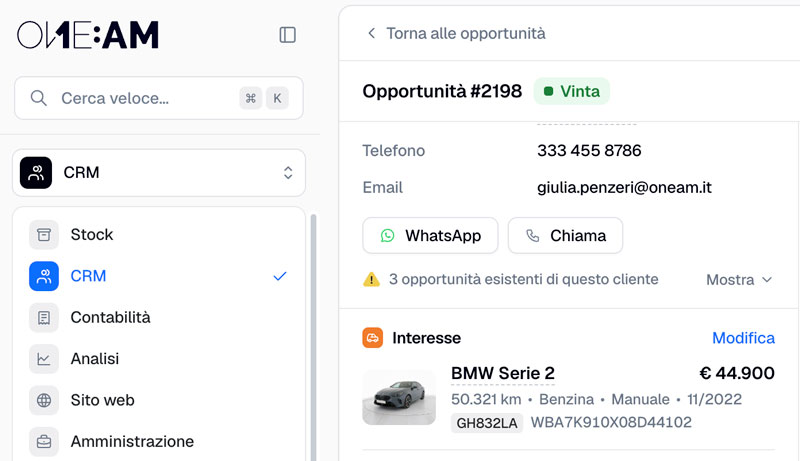Click the orange Interesse car icon
Viewport: 800px width, 461px height.
coord(372,338)
